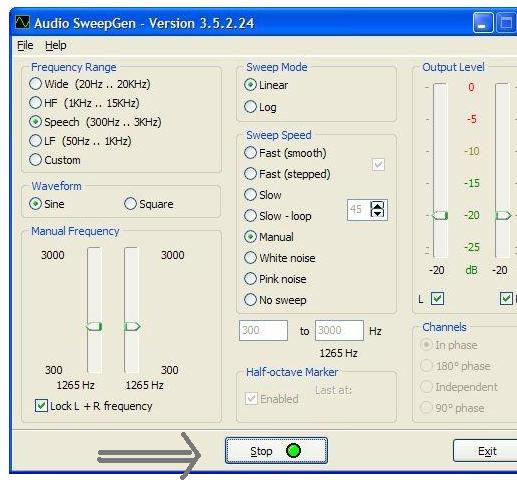The width and height of the screenshot is (517, 487).
Task: Choose Slow sweep speed
Action: coord(263,195)
